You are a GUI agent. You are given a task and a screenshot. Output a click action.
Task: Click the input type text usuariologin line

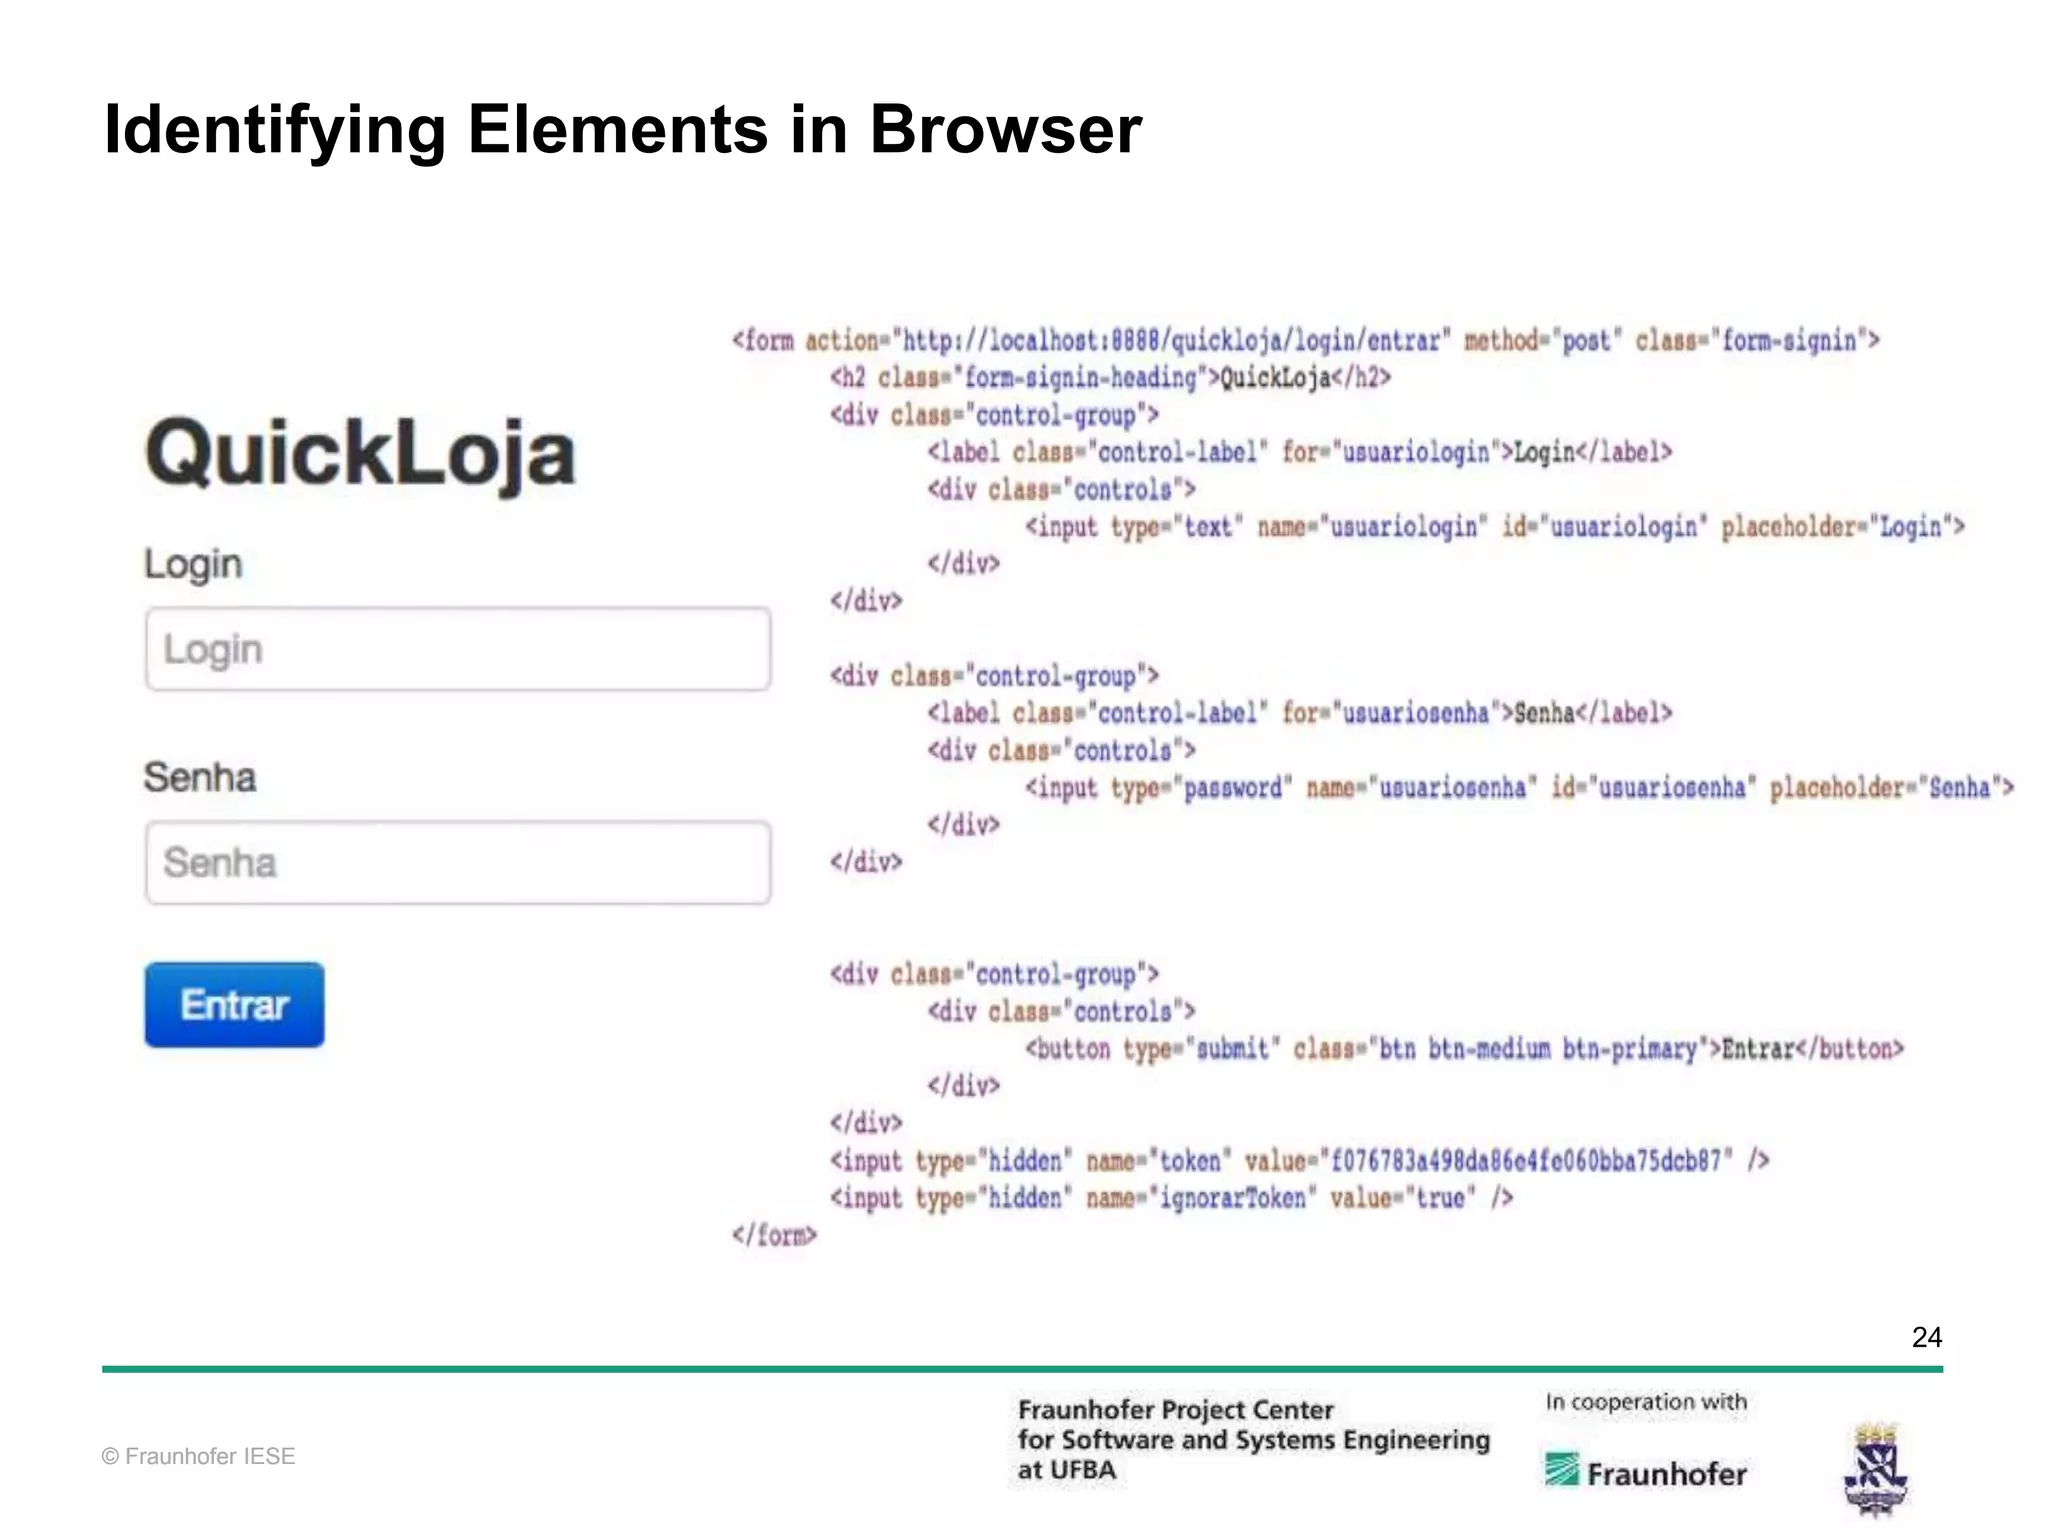coord(1495,527)
